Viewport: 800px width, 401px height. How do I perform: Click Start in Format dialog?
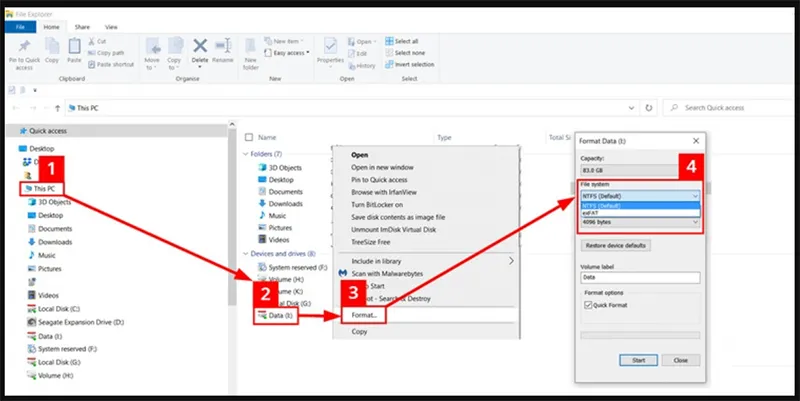[x=638, y=360]
